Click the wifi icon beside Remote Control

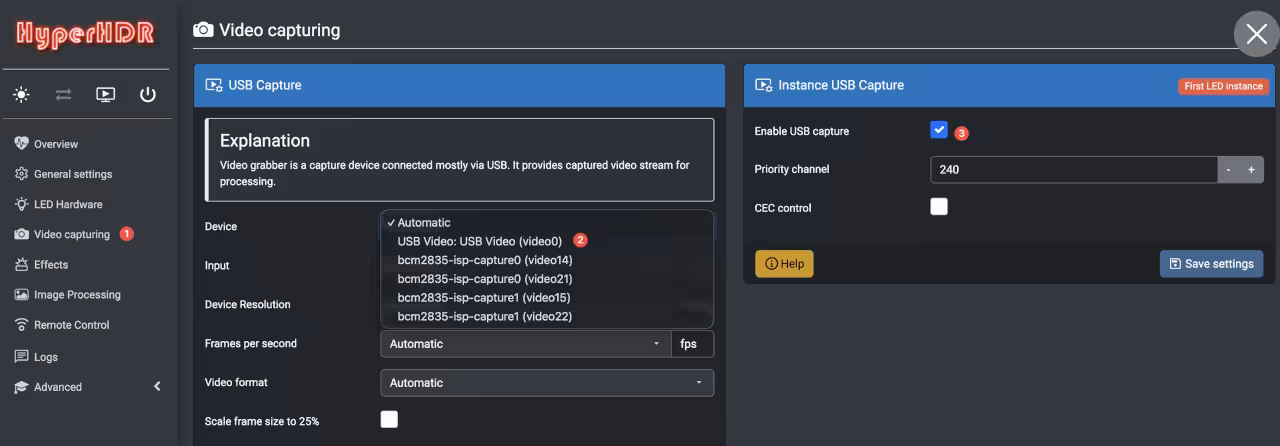[22, 325]
